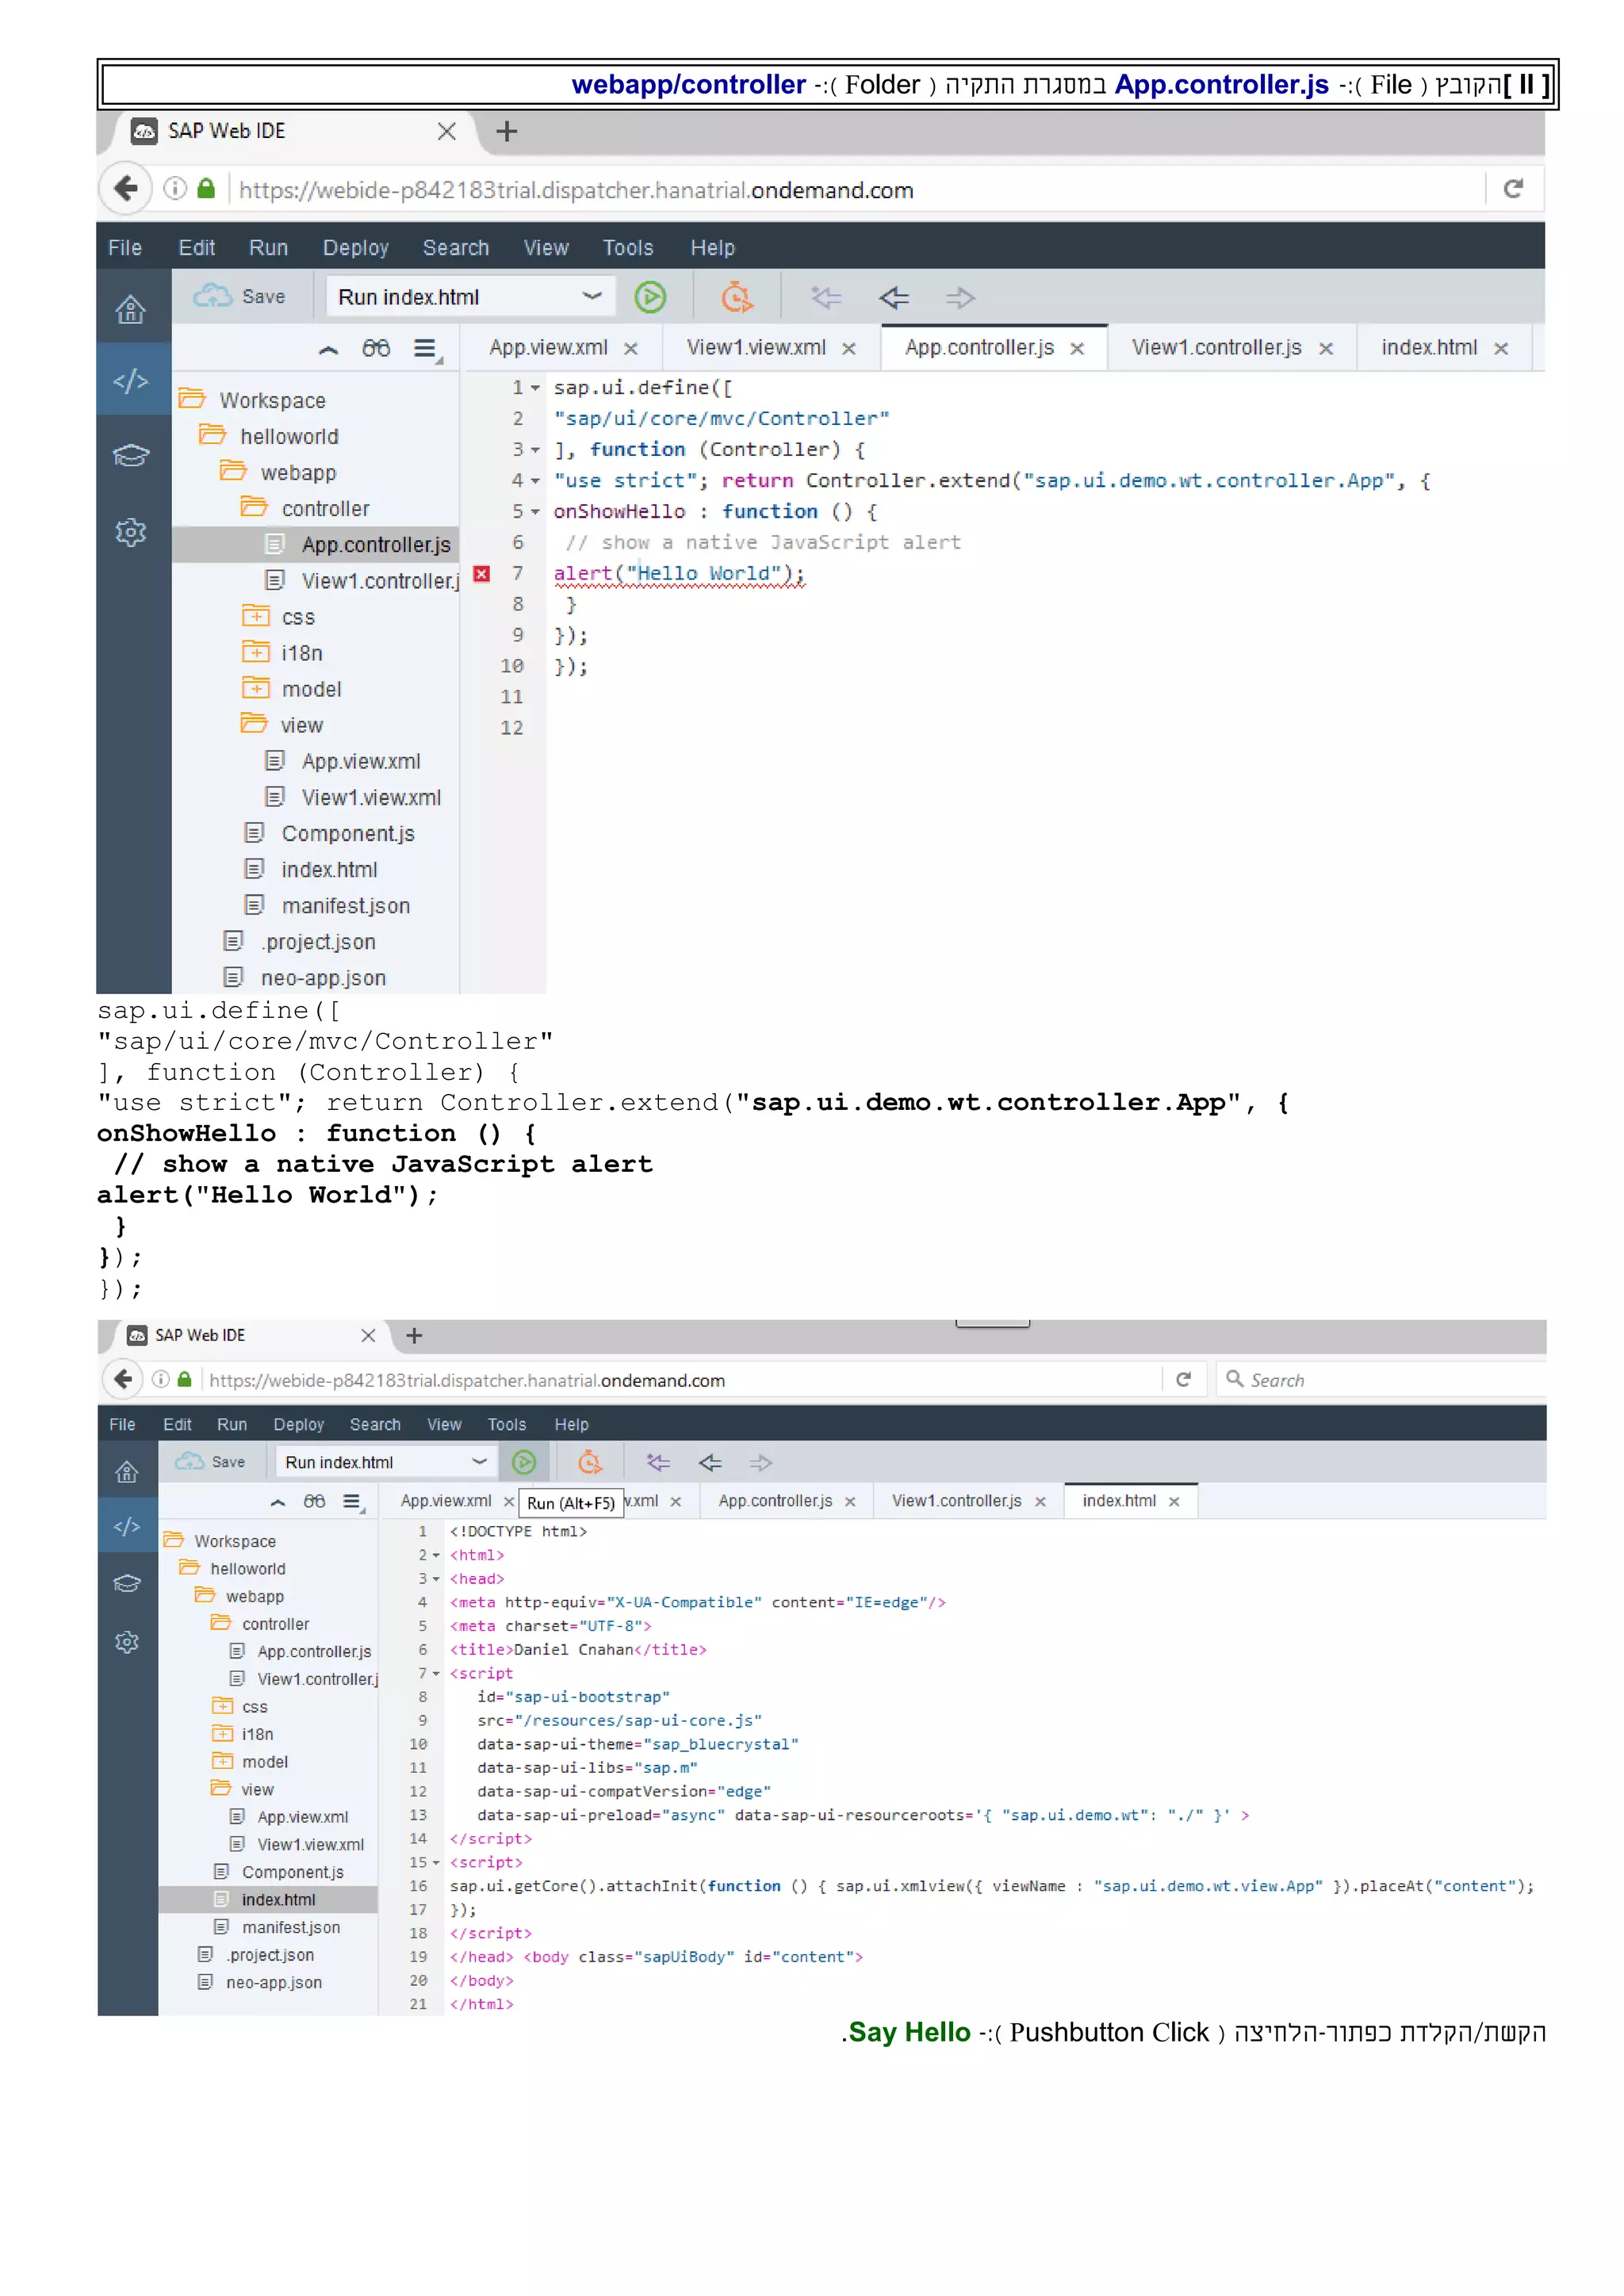Viewport: 1624px width, 2296px height.
Task: Click the Save button in bottom screenshot
Action: [x=211, y=1462]
